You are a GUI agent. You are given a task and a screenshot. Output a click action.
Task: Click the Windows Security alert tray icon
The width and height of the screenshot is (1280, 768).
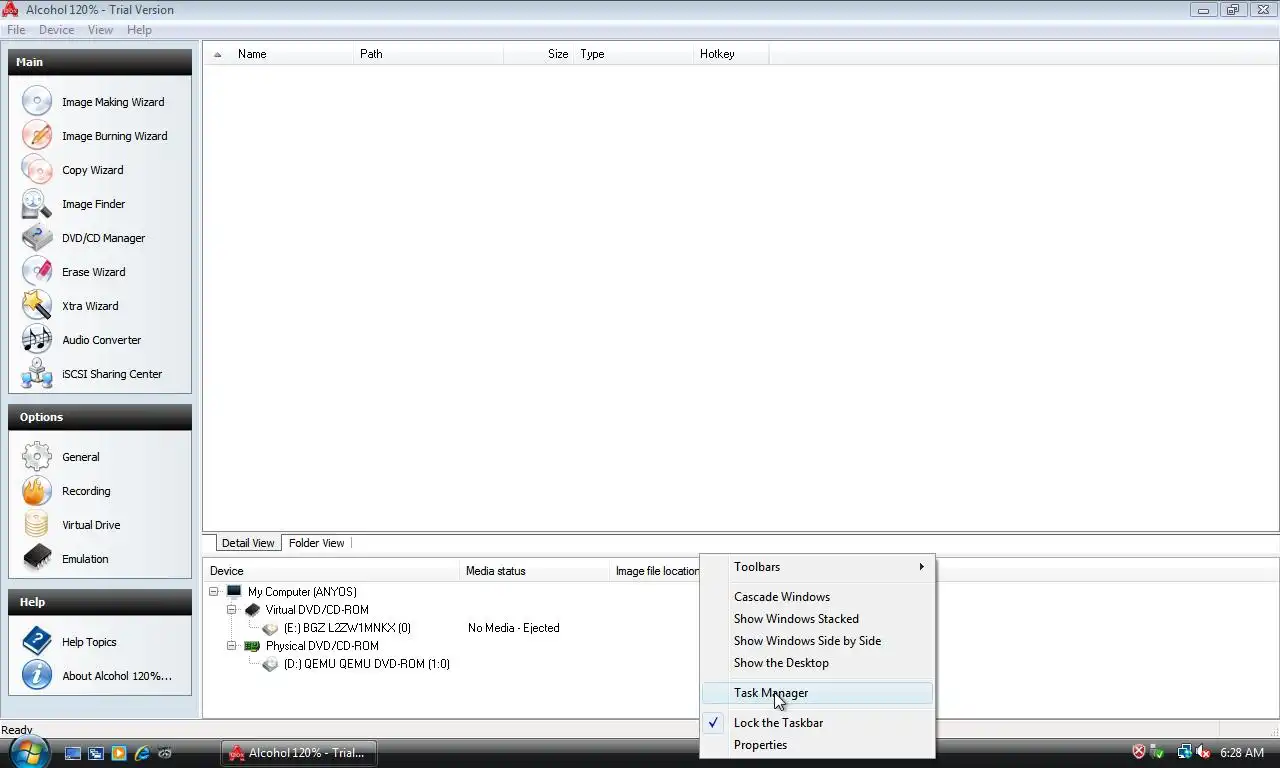[1139, 752]
